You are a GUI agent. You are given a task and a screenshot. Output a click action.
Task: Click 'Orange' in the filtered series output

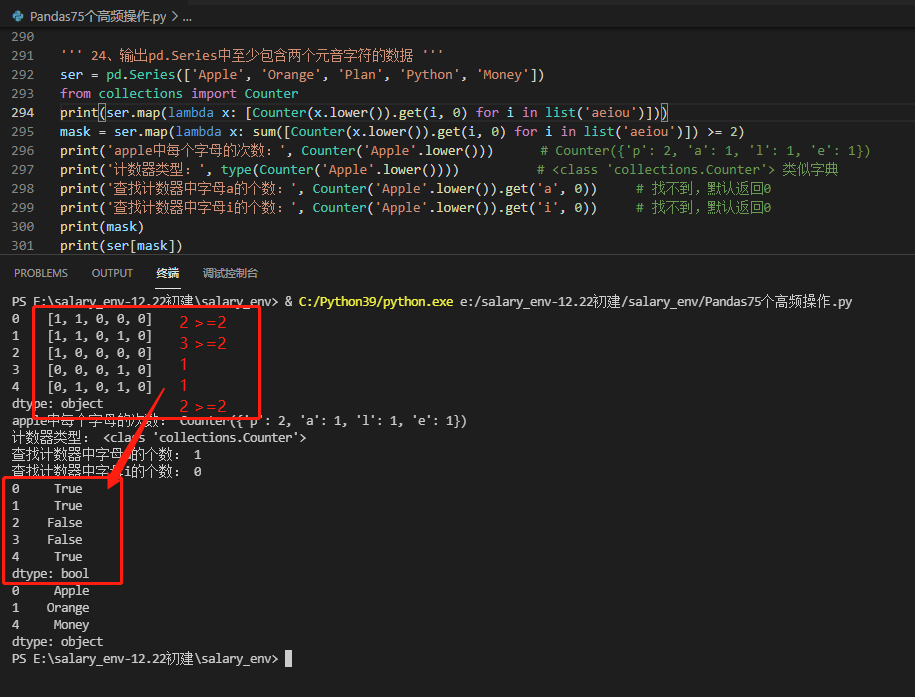click(x=68, y=608)
